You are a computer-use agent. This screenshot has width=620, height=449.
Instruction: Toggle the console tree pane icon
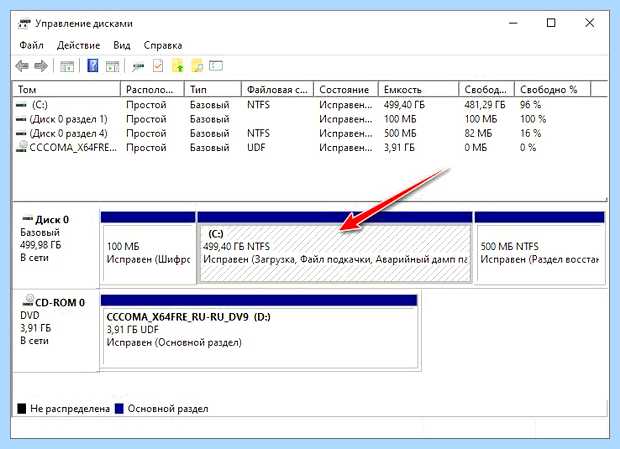[67, 66]
